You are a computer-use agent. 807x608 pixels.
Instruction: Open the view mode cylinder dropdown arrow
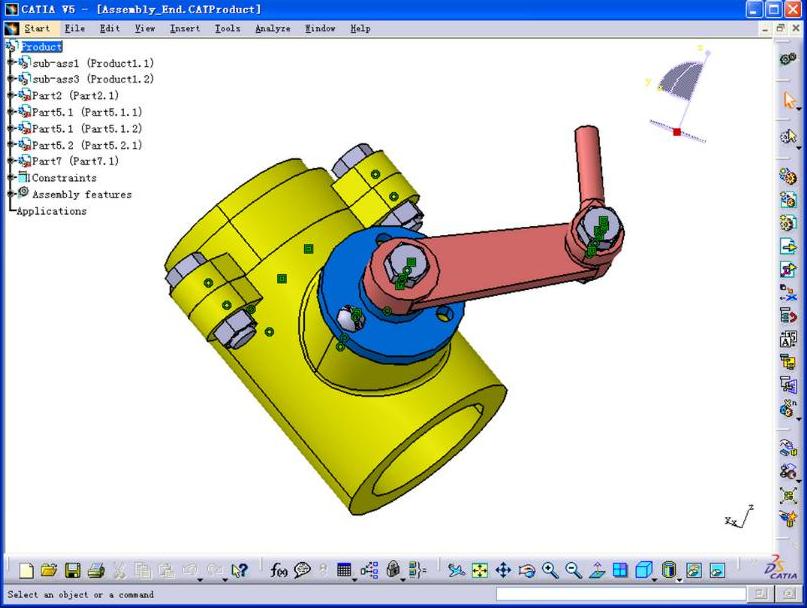tap(679, 580)
